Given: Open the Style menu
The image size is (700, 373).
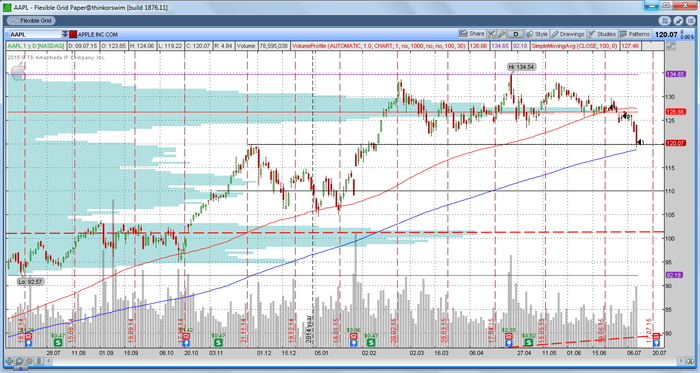Looking at the screenshot, I should coord(537,34).
